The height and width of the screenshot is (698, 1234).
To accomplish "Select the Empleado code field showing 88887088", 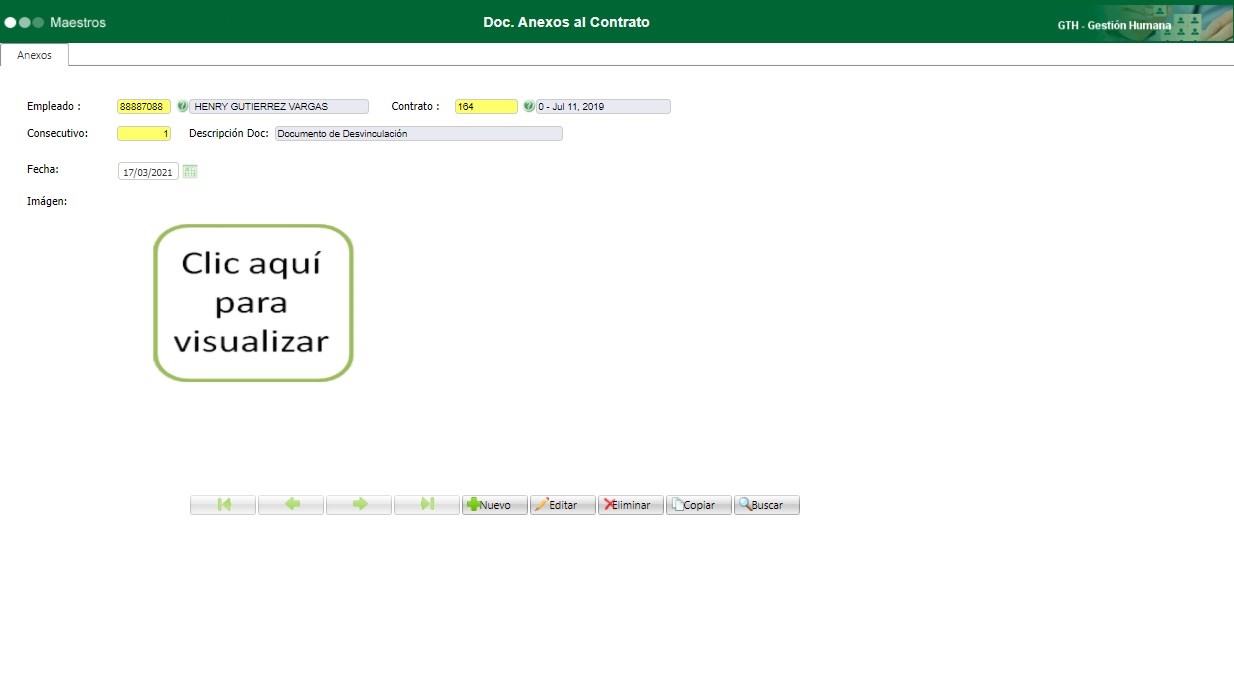I will pos(143,106).
